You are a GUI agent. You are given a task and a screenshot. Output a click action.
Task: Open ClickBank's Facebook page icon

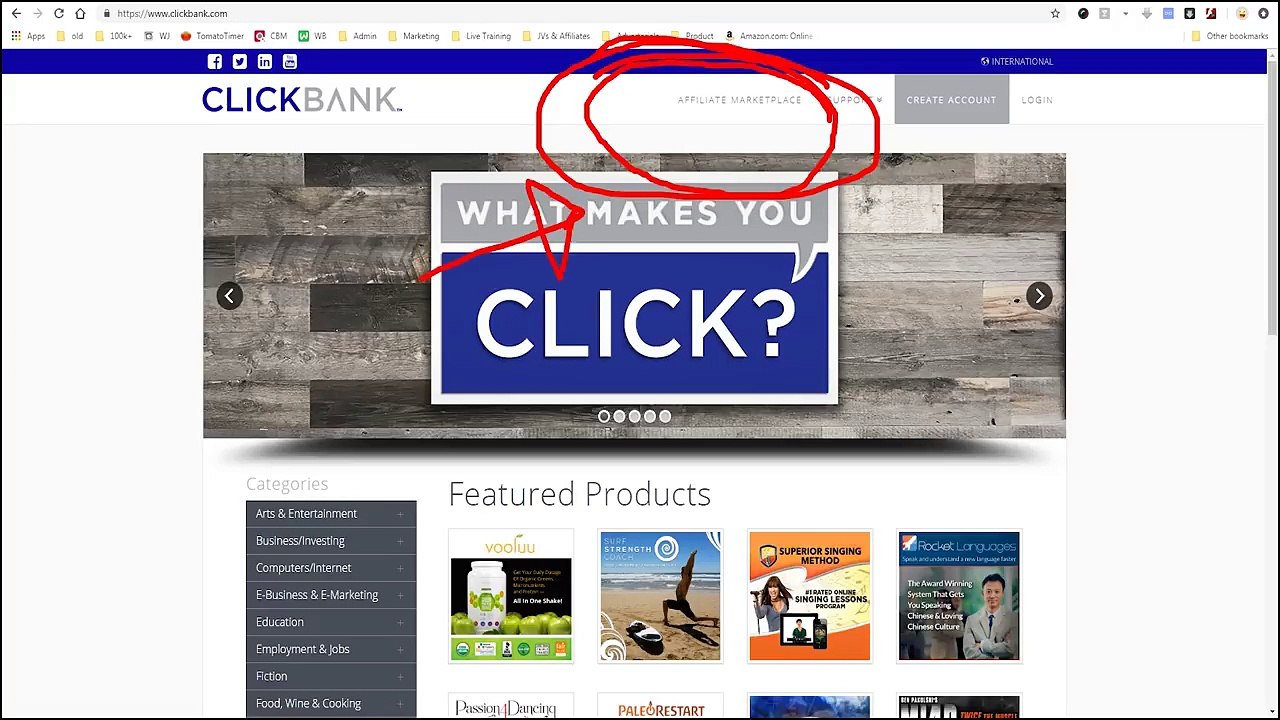coord(214,61)
